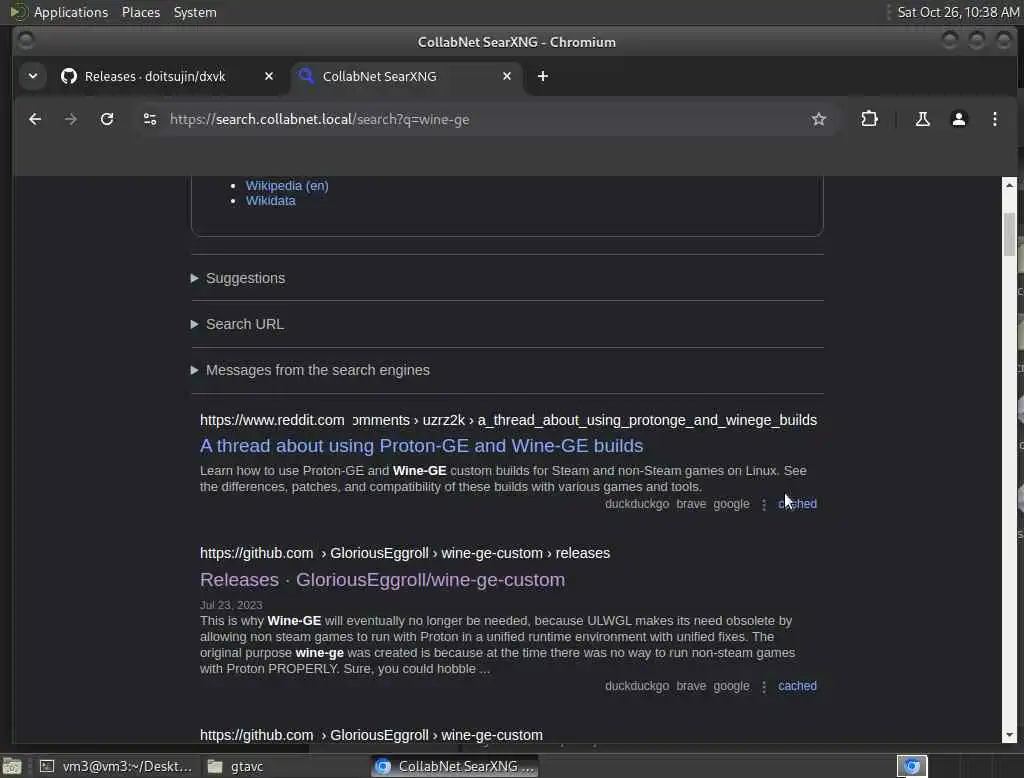Image resolution: width=1024 pixels, height=778 pixels.
Task: Click the reddit.com result URL text
Action: click(x=508, y=420)
